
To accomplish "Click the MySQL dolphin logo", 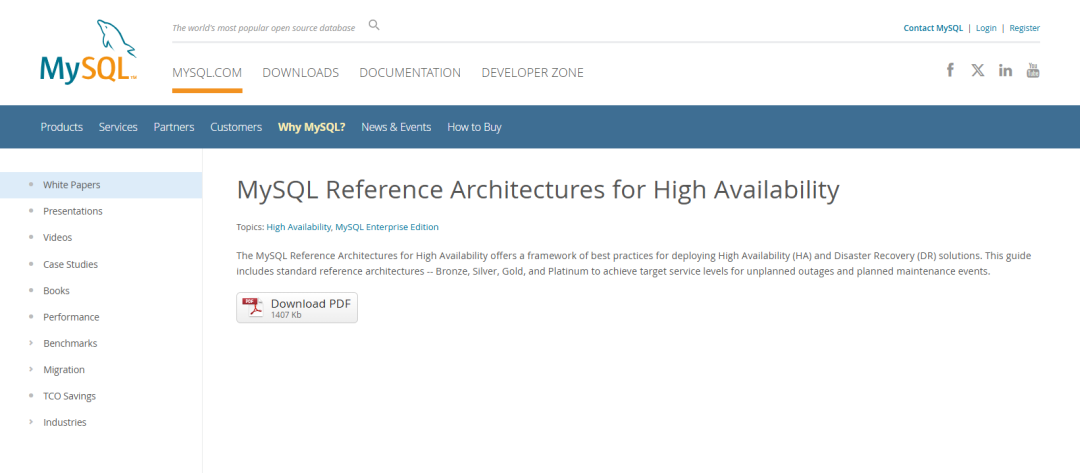I will pyautogui.click(x=88, y=50).
